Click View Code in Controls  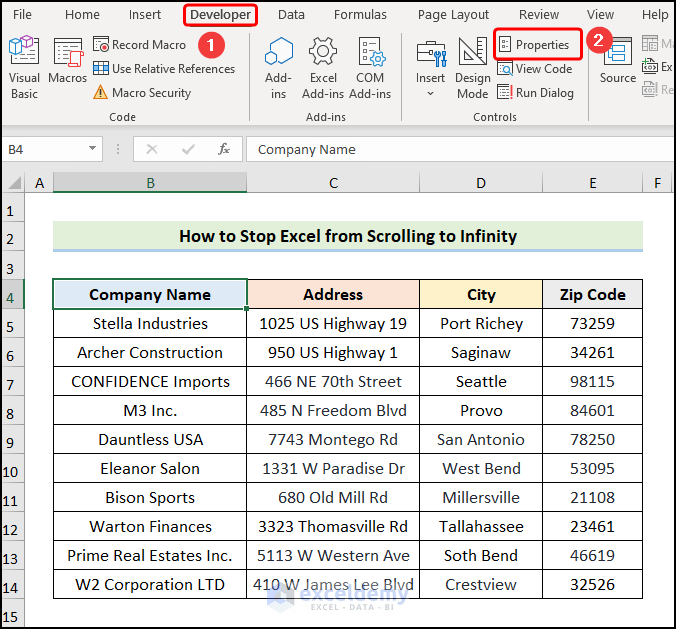coord(535,69)
